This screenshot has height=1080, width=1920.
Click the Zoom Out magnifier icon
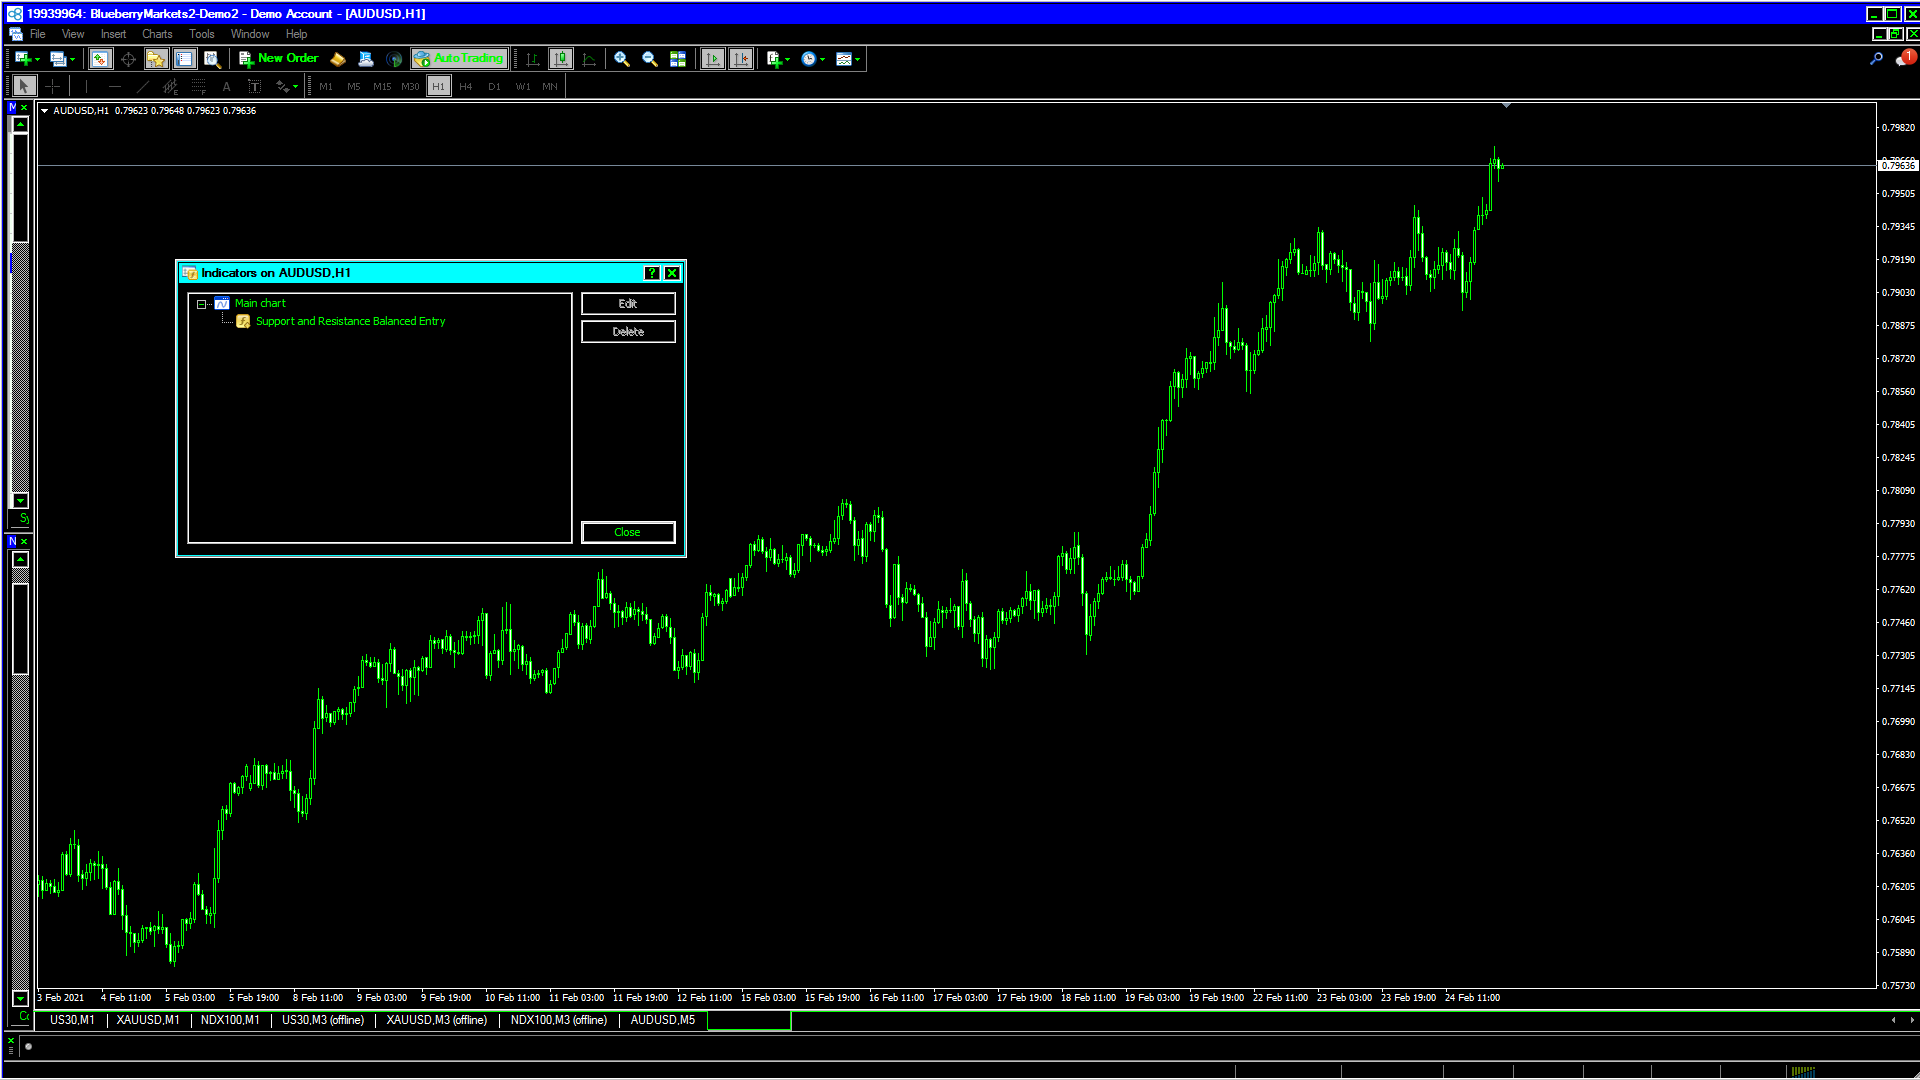pos(650,59)
